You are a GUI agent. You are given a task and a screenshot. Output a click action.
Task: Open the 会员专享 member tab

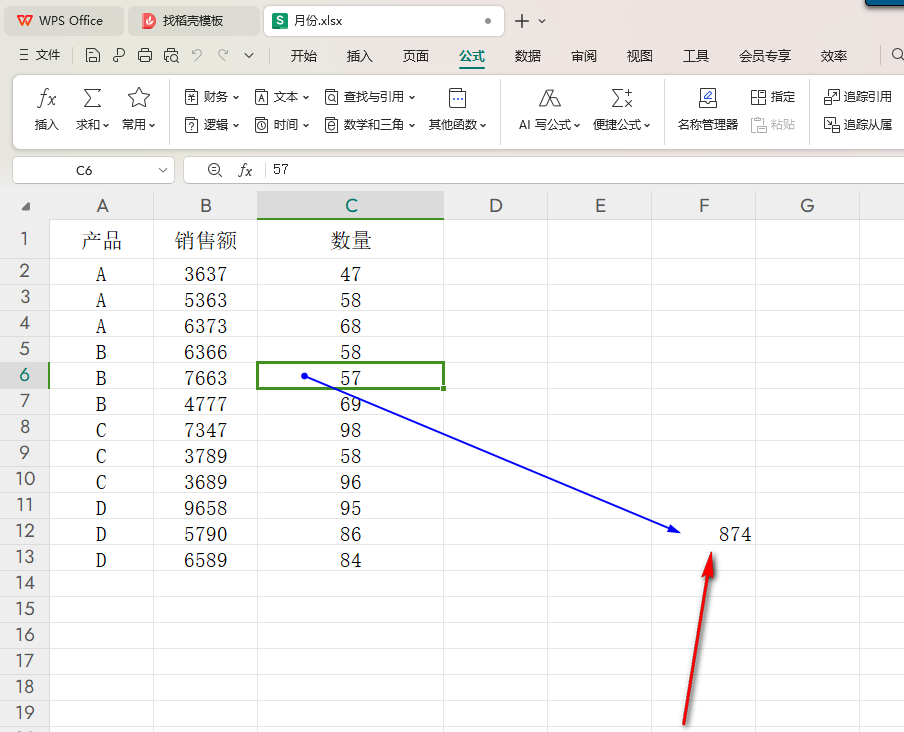click(x=765, y=56)
